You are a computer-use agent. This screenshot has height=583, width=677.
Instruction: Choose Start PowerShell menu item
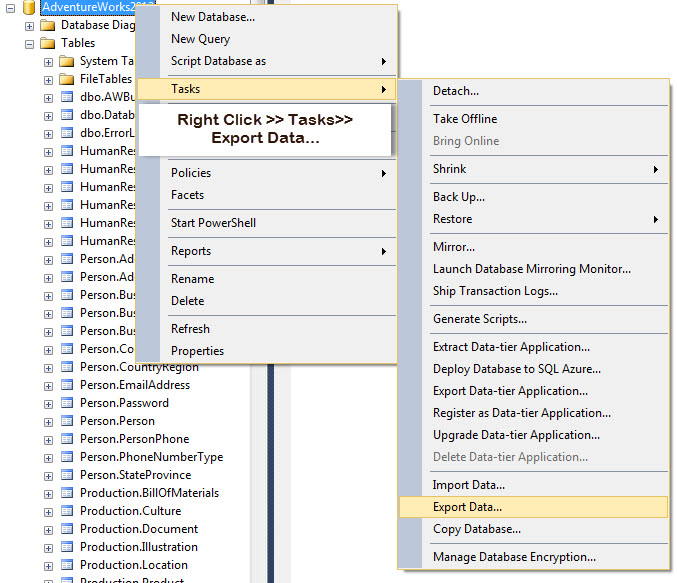[x=266, y=223]
